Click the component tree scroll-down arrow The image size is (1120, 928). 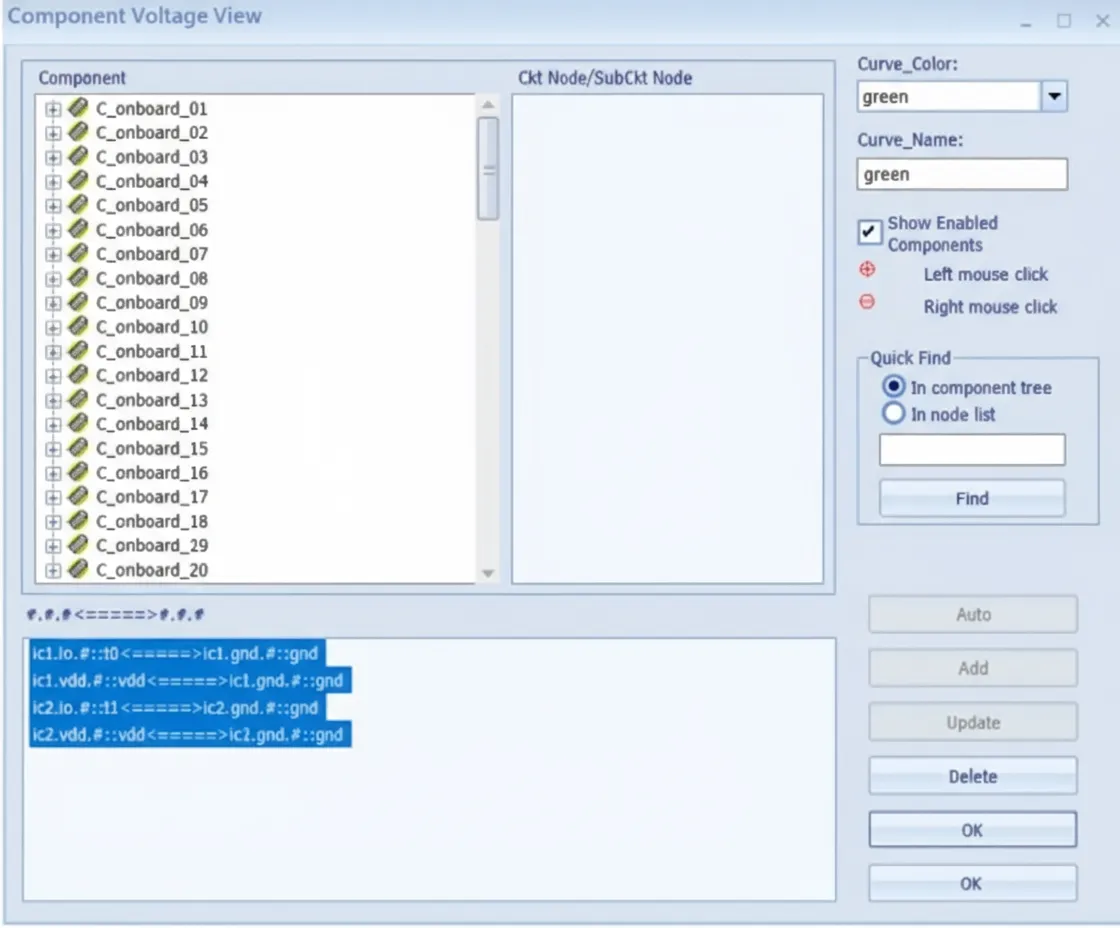pos(489,573)
